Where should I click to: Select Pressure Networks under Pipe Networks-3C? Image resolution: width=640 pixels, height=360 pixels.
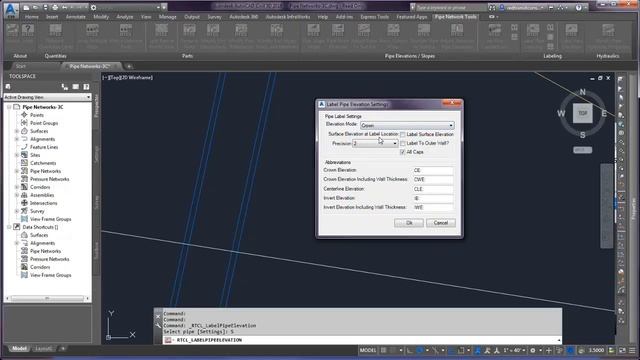[x=49, y=179]
